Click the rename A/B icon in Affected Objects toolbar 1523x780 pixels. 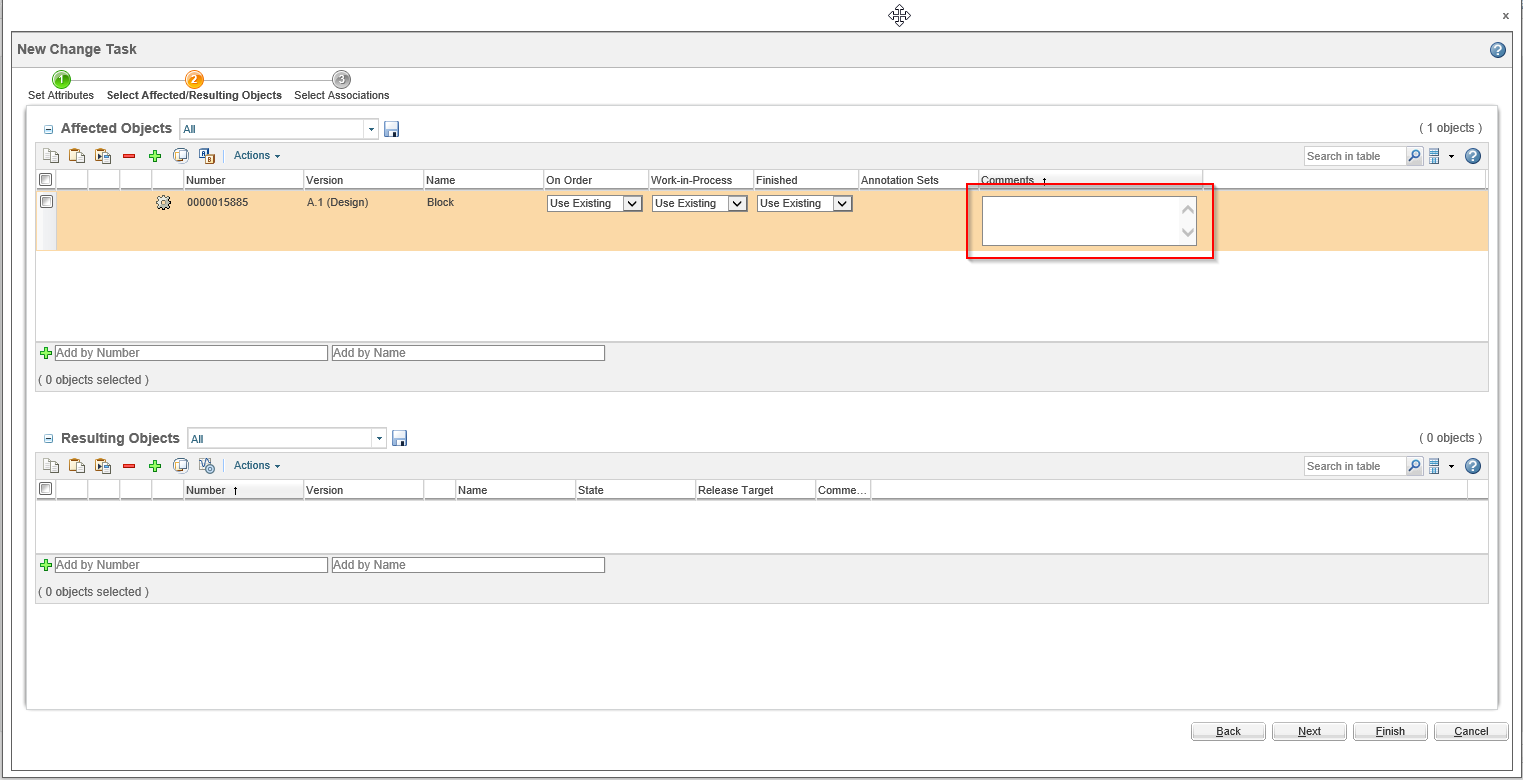pos(207,155)
